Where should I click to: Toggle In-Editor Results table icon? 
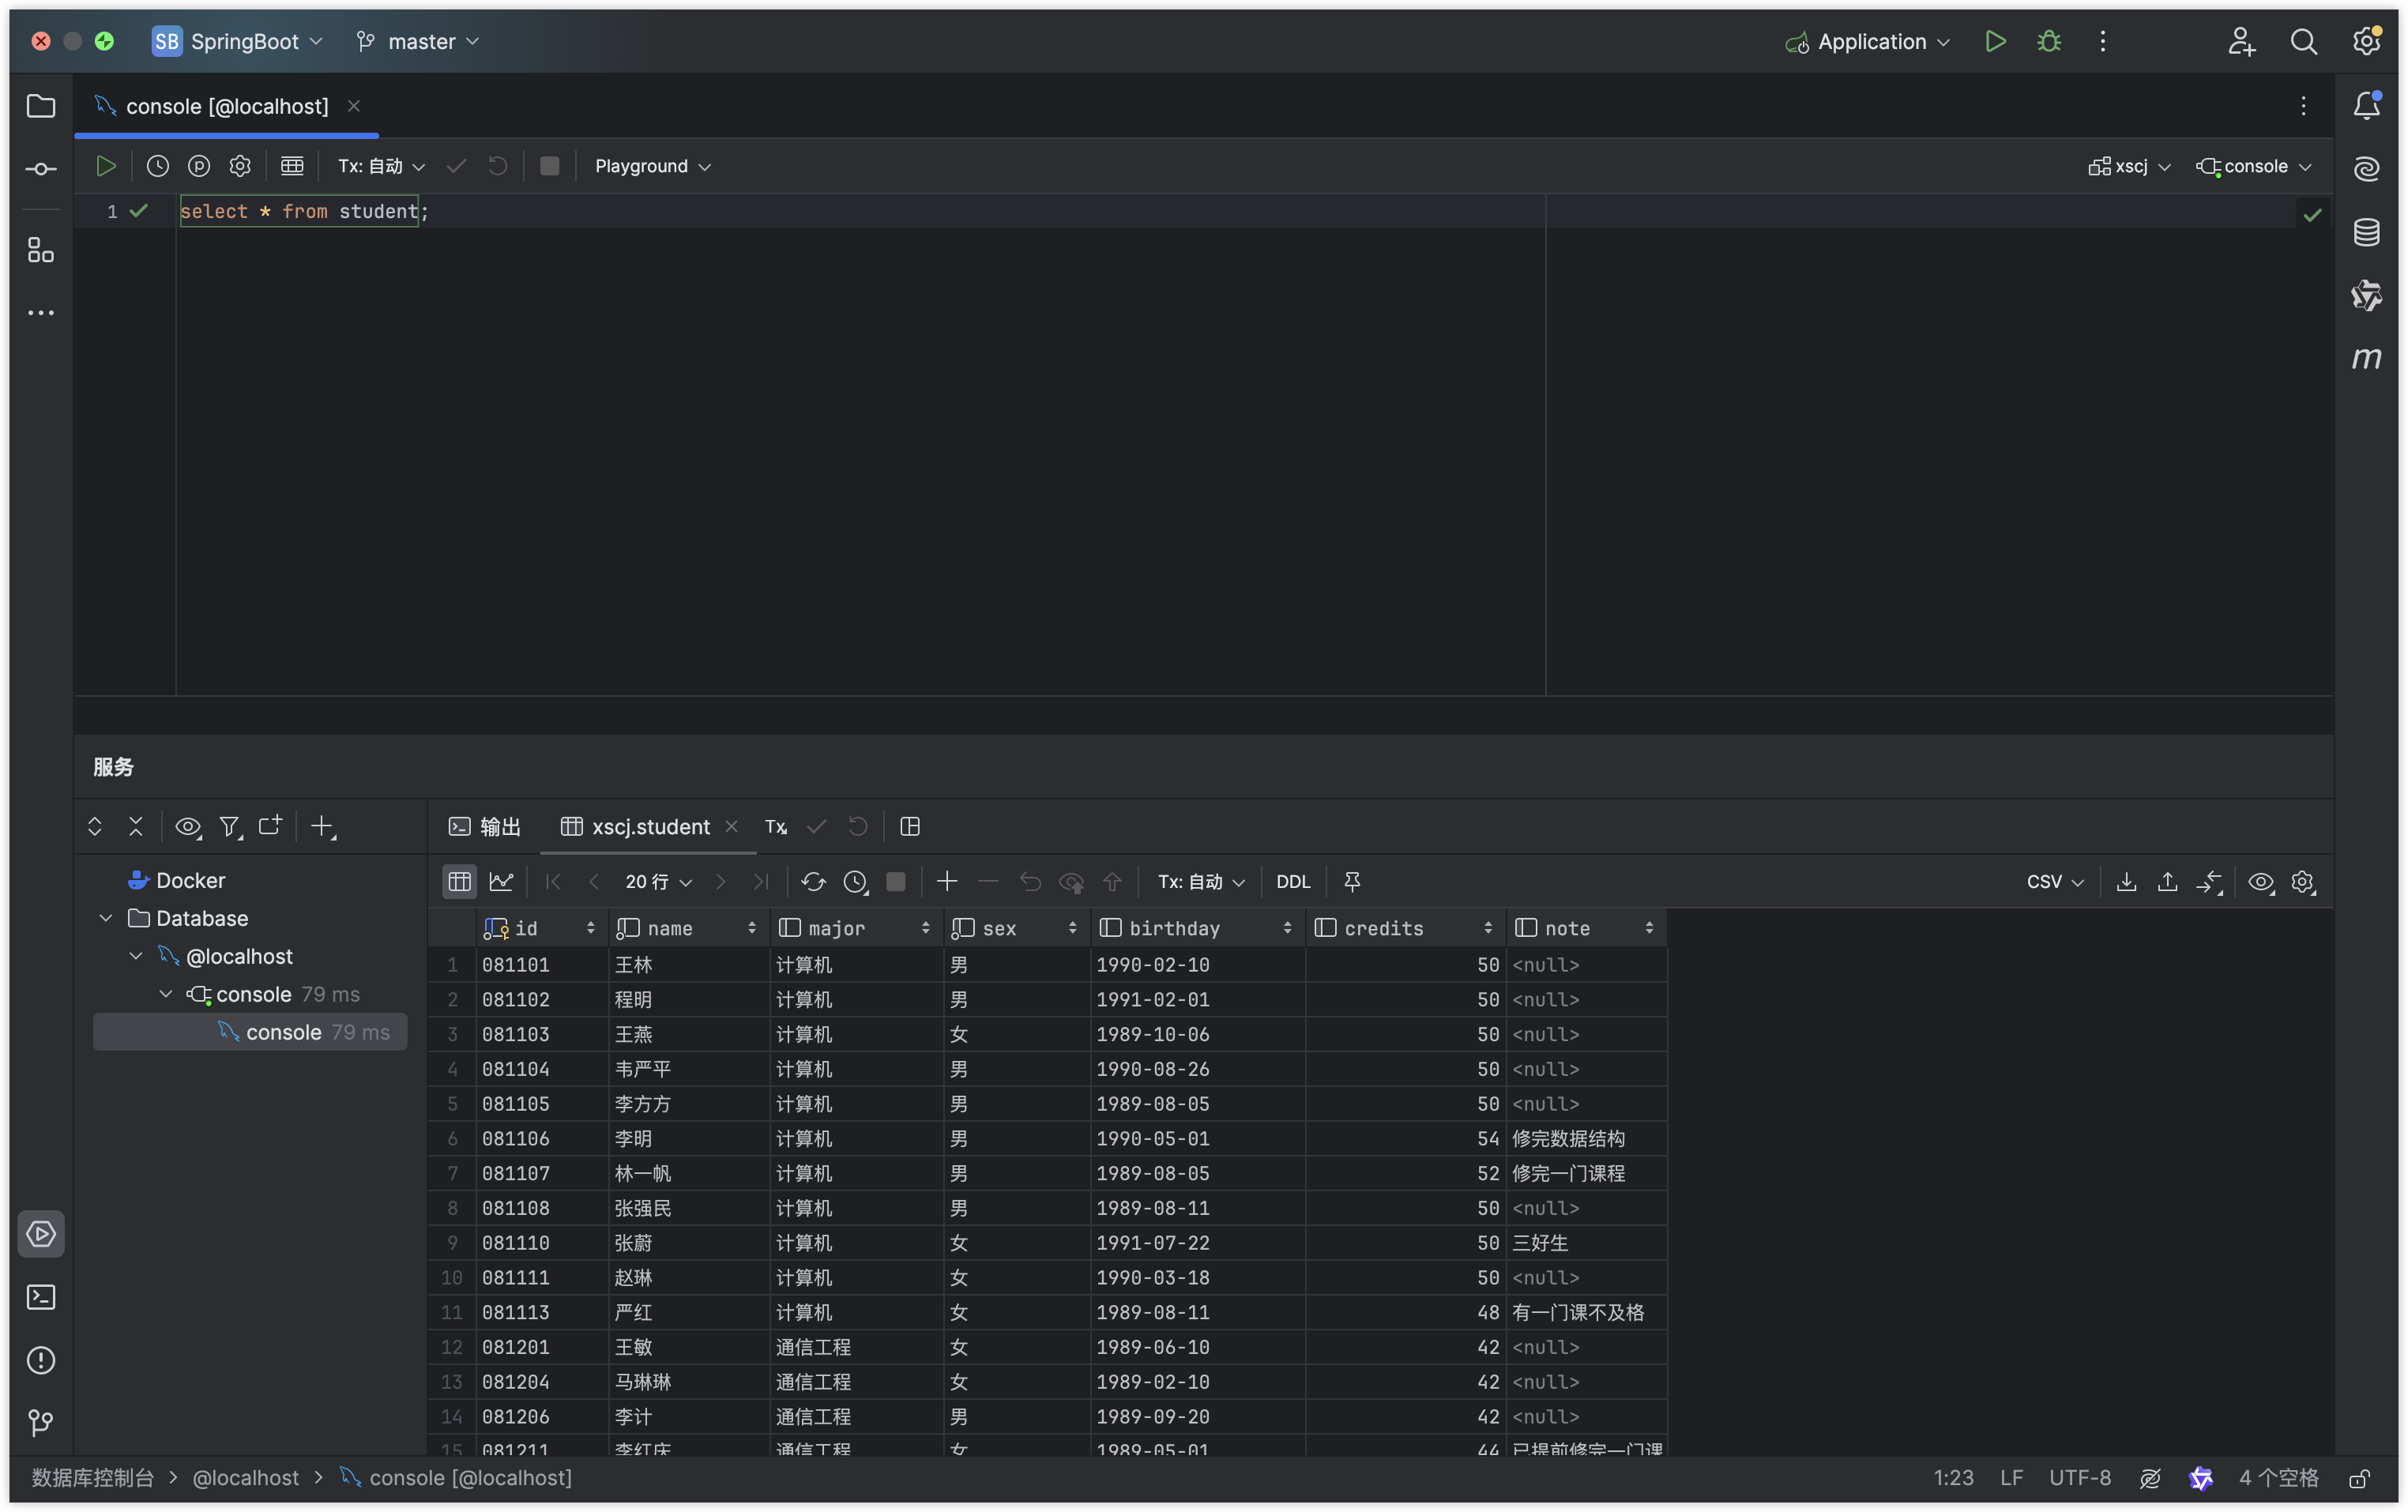tap(292, 166)
